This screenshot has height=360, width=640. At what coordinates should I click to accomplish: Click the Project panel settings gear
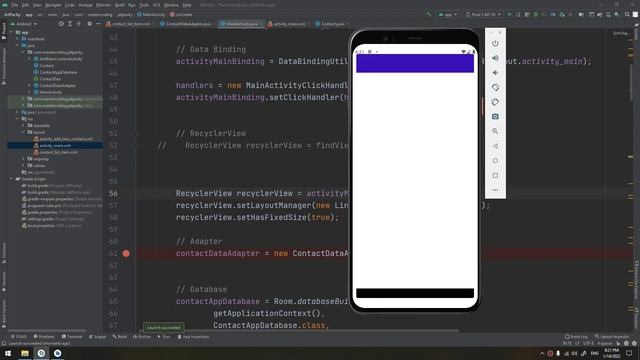[x=90, y=24]
